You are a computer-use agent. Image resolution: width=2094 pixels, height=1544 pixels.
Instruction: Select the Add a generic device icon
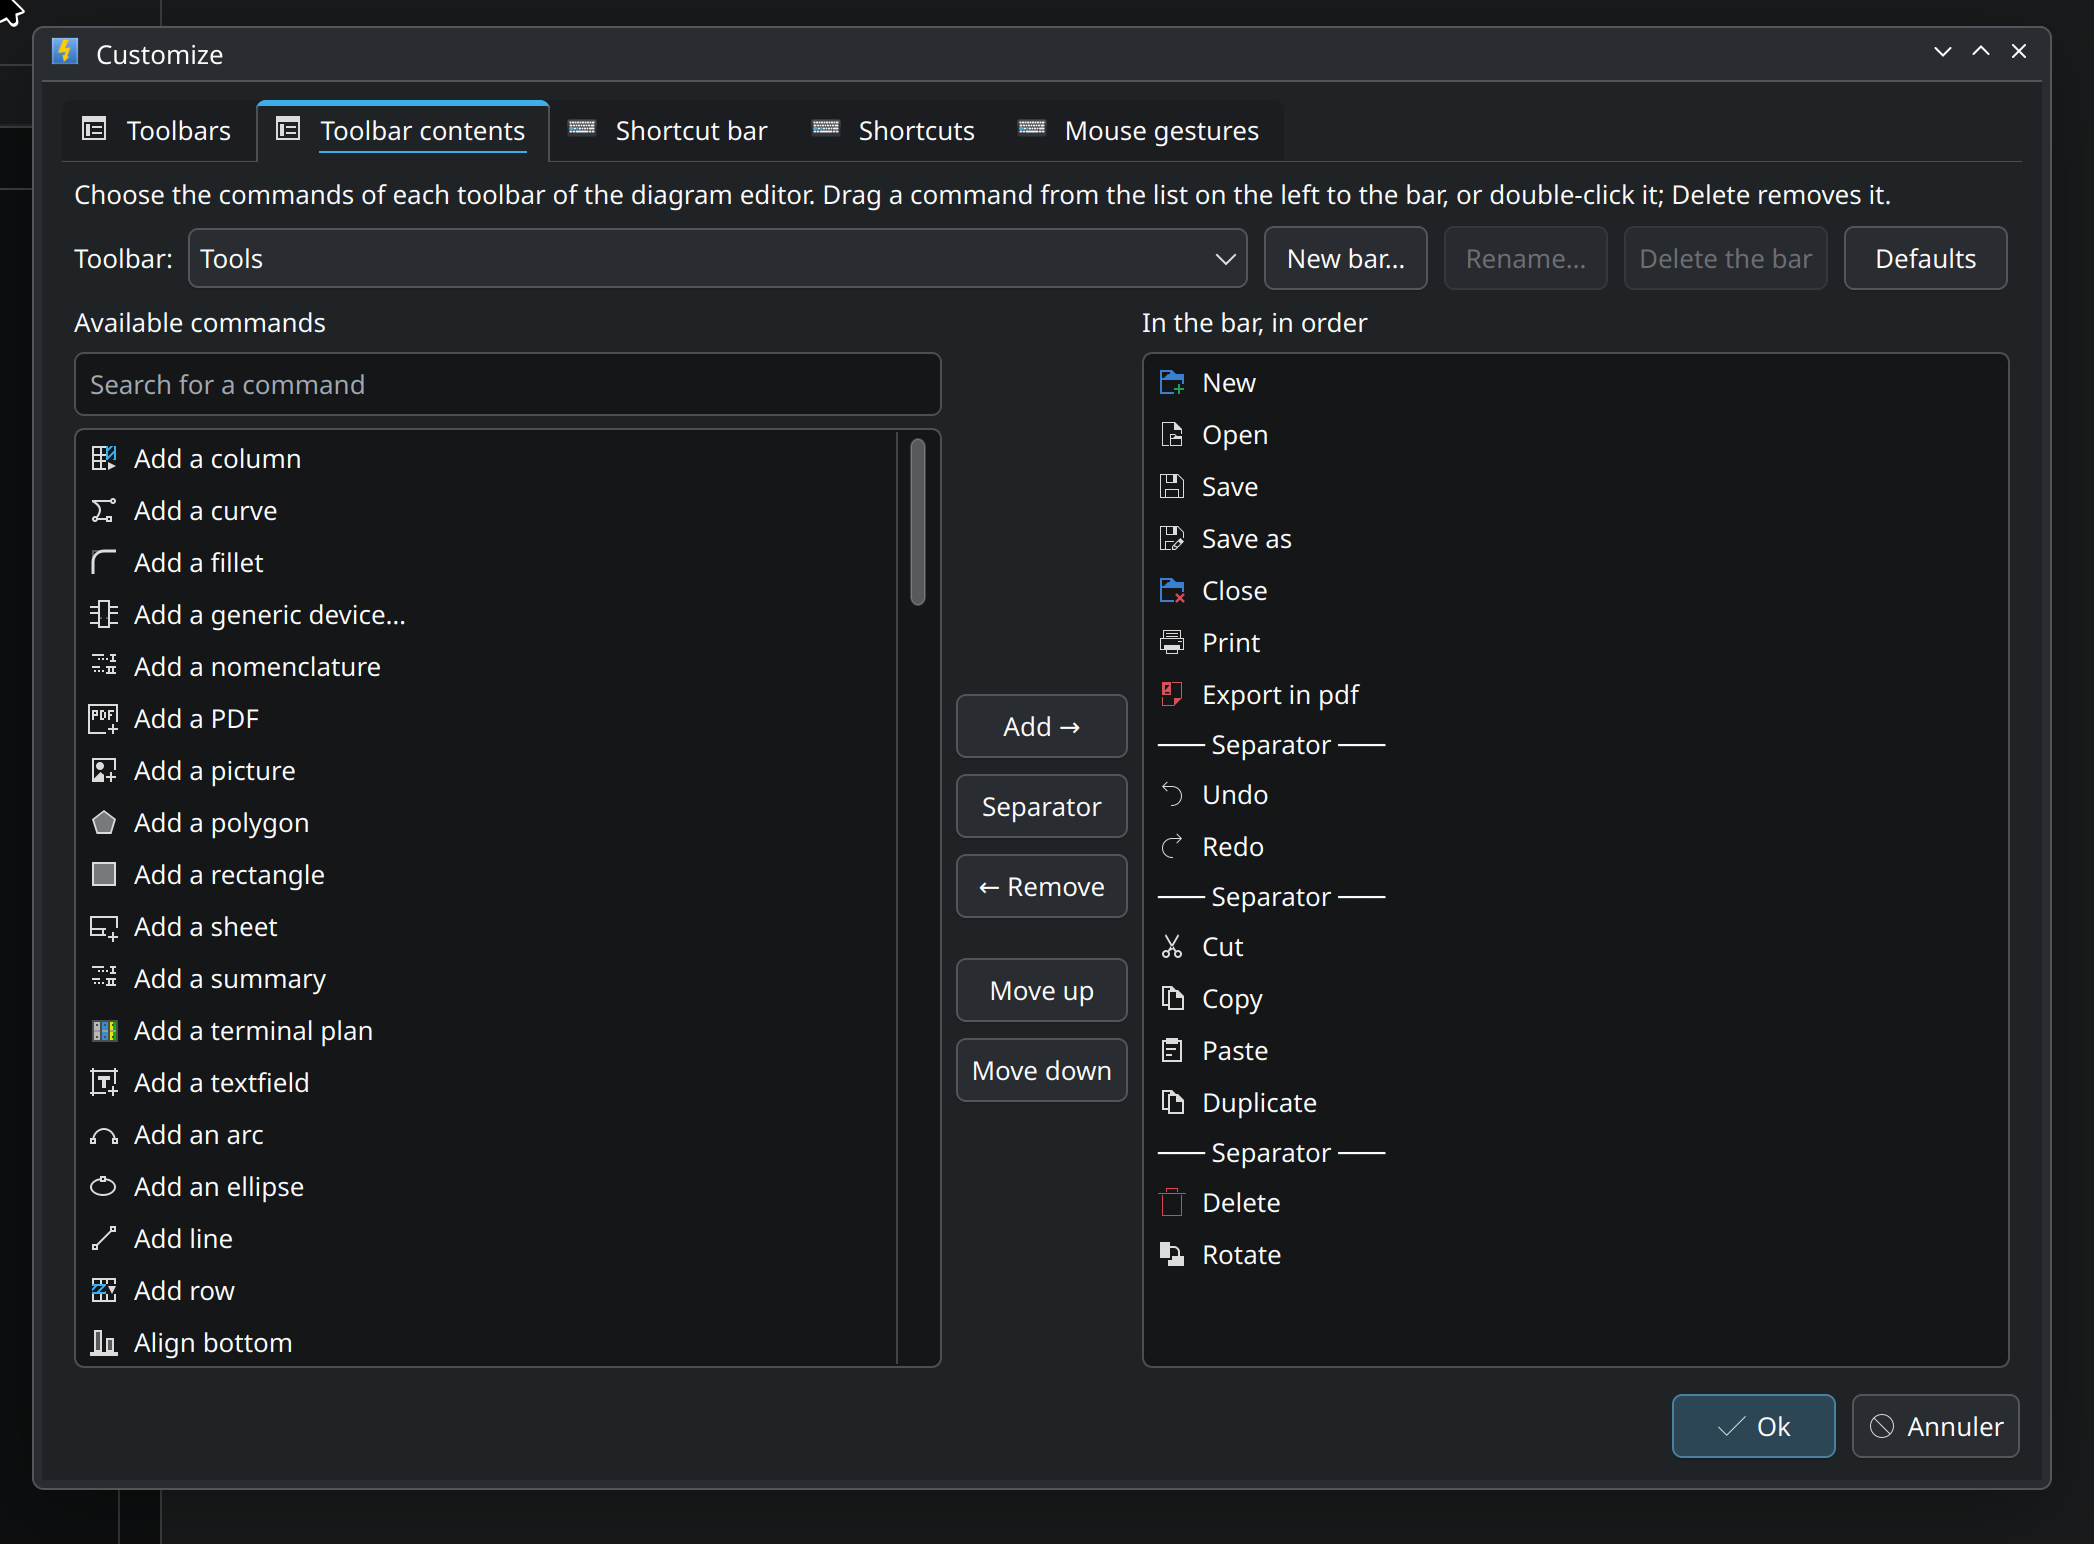point(104,615)
